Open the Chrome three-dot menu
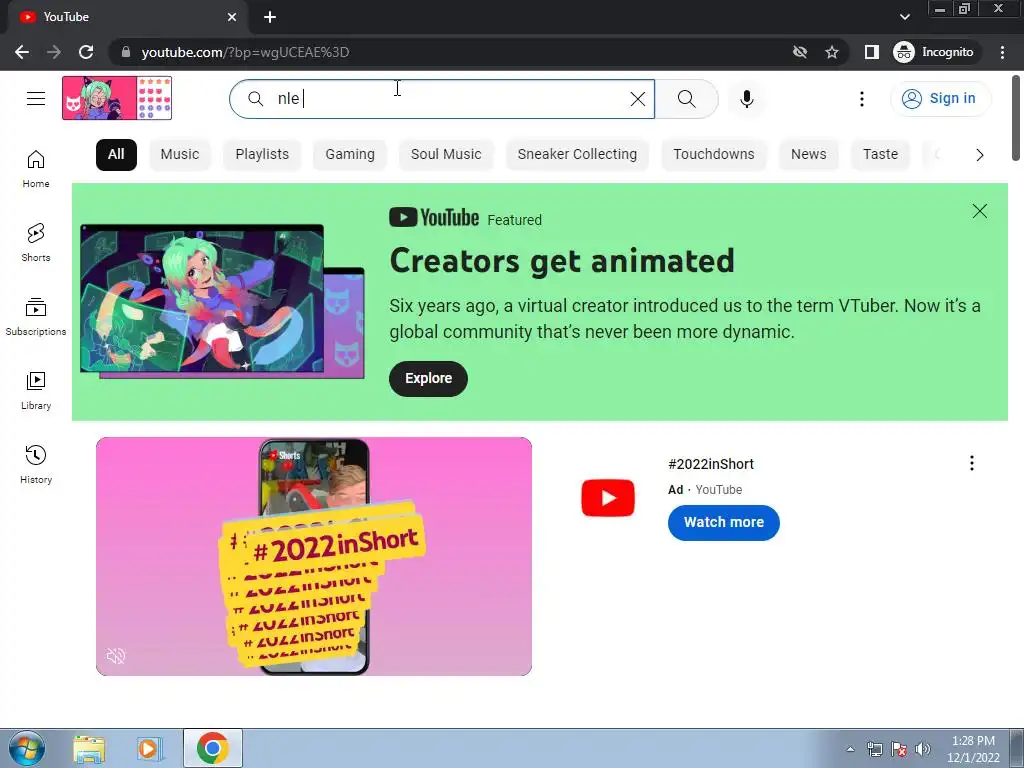 [1002, 52]
